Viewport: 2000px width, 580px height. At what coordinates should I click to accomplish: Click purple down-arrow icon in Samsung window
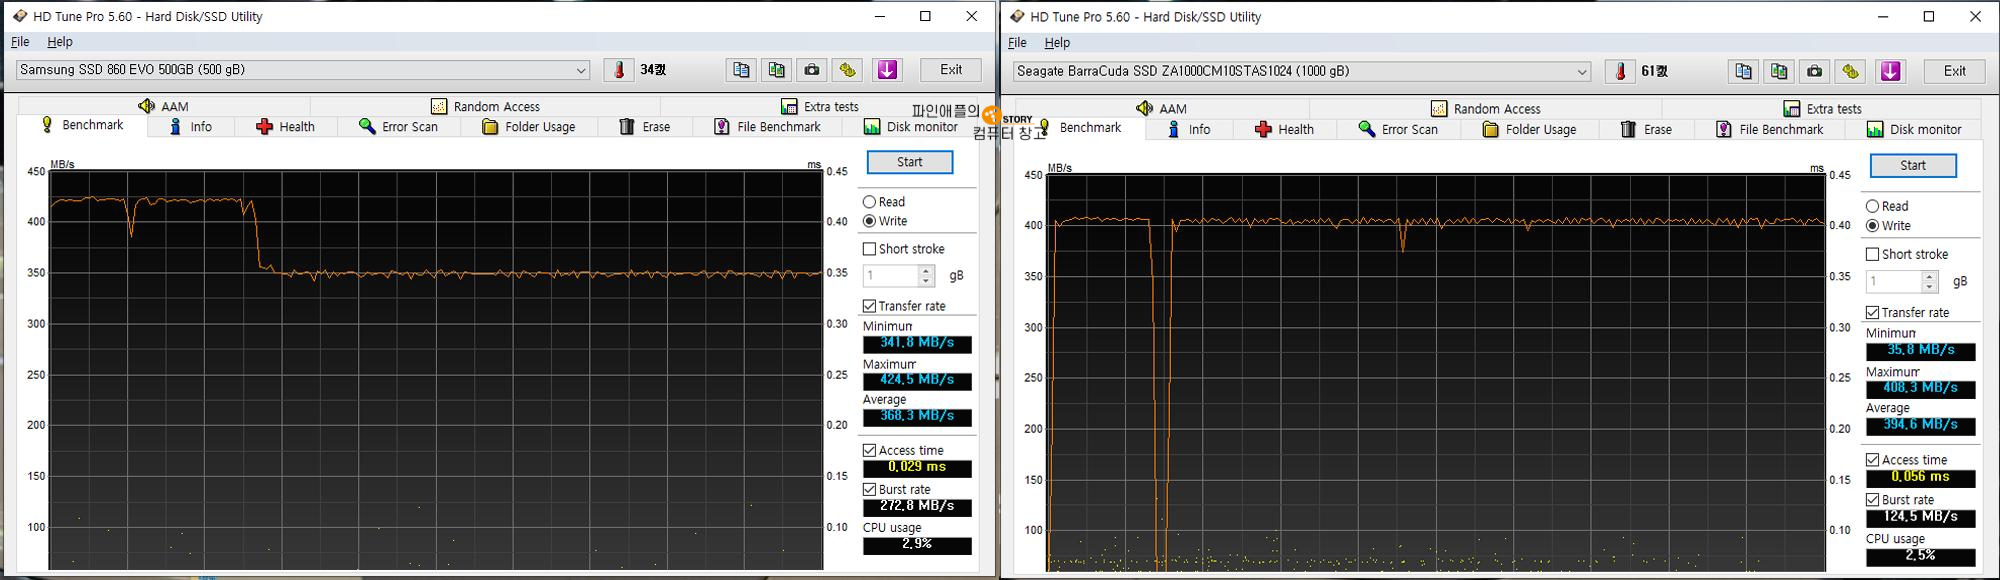point(887,70)
